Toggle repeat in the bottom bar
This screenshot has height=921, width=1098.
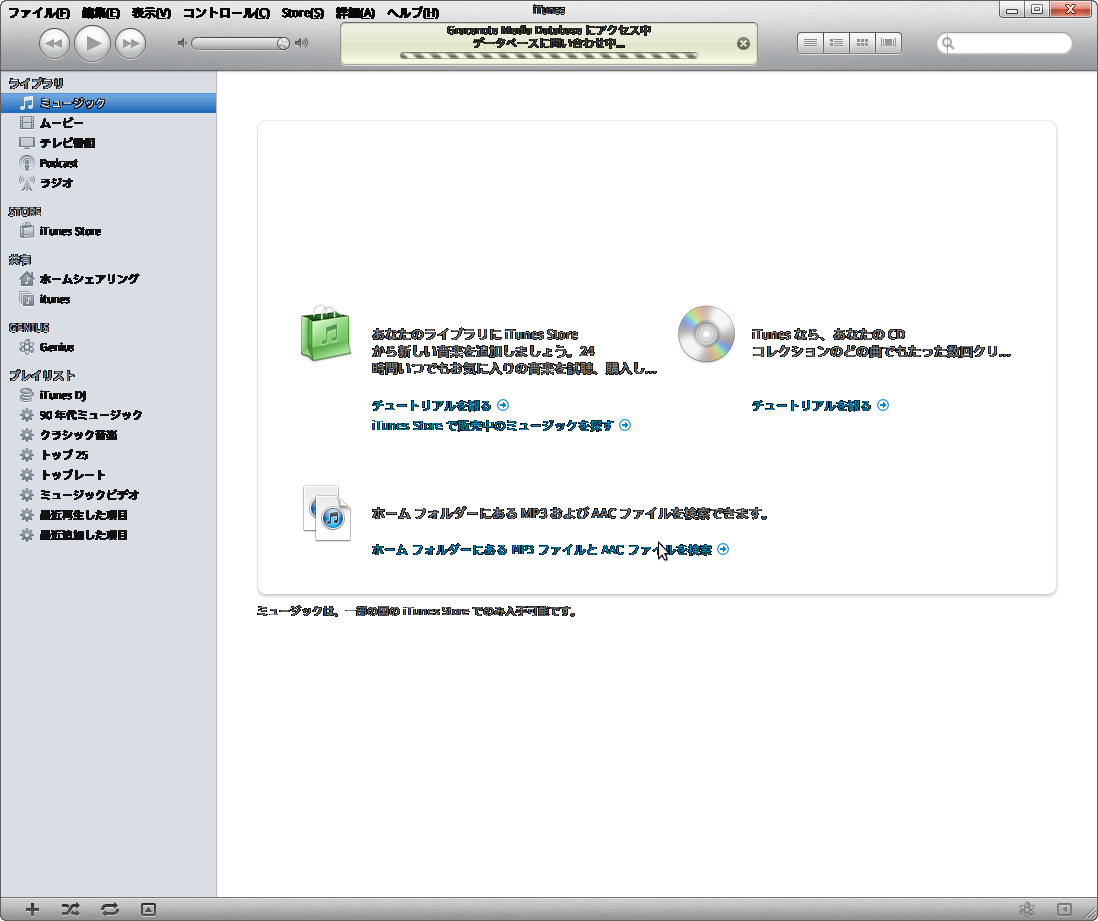click(x=109, y=909)
